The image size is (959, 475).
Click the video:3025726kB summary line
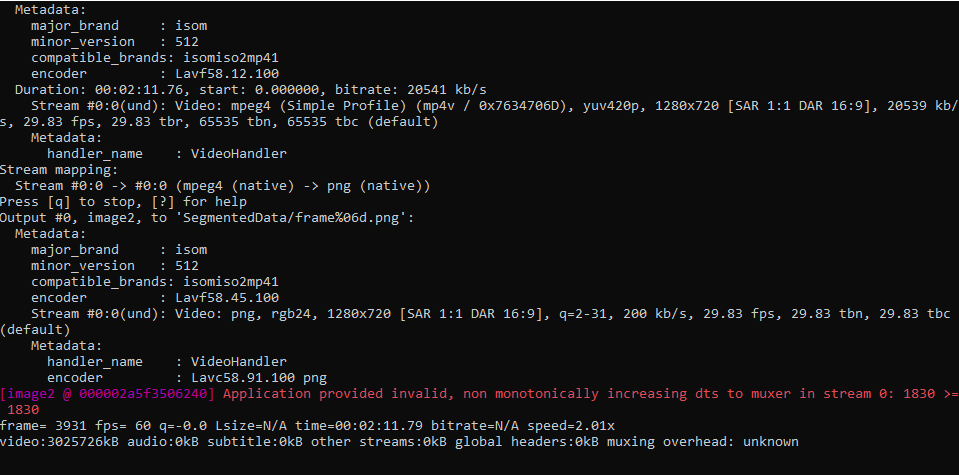(x=399, y=441)
